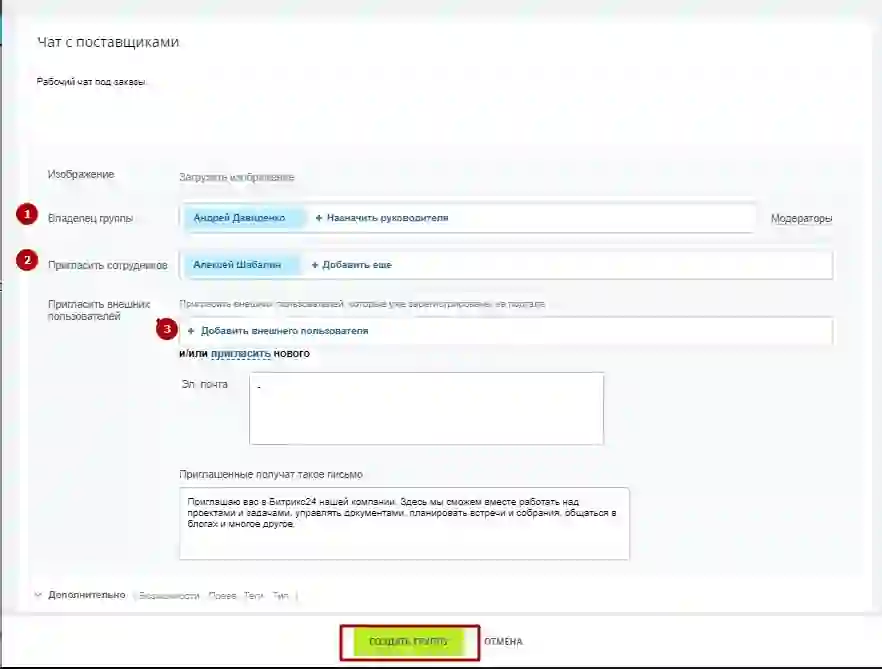Open 'Права' in additional options
The width and height of the screenshot is (882, 669).
tap(223, 596)
